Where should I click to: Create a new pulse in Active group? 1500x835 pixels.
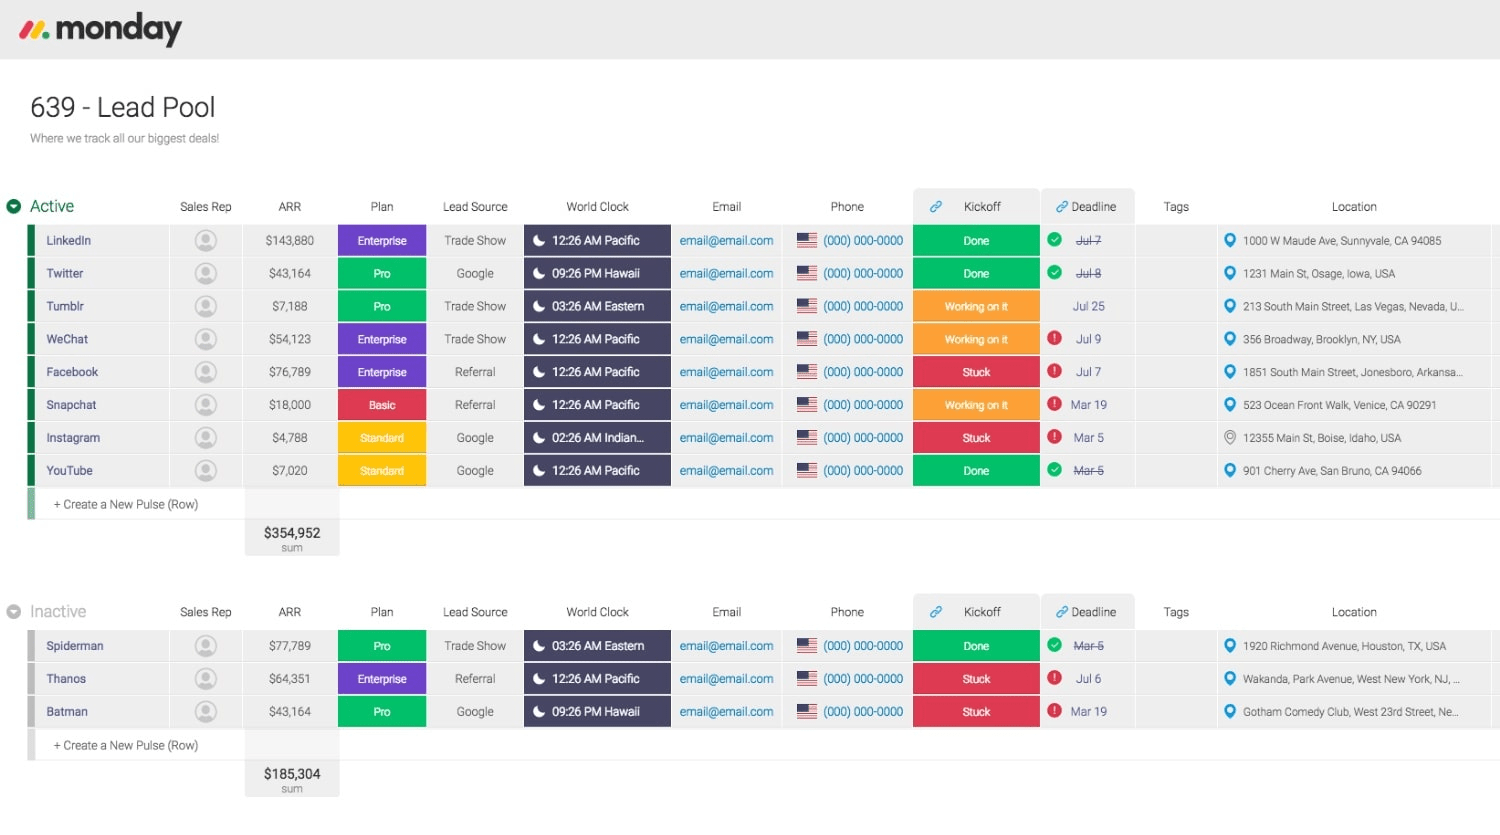(x=126, y=504)
